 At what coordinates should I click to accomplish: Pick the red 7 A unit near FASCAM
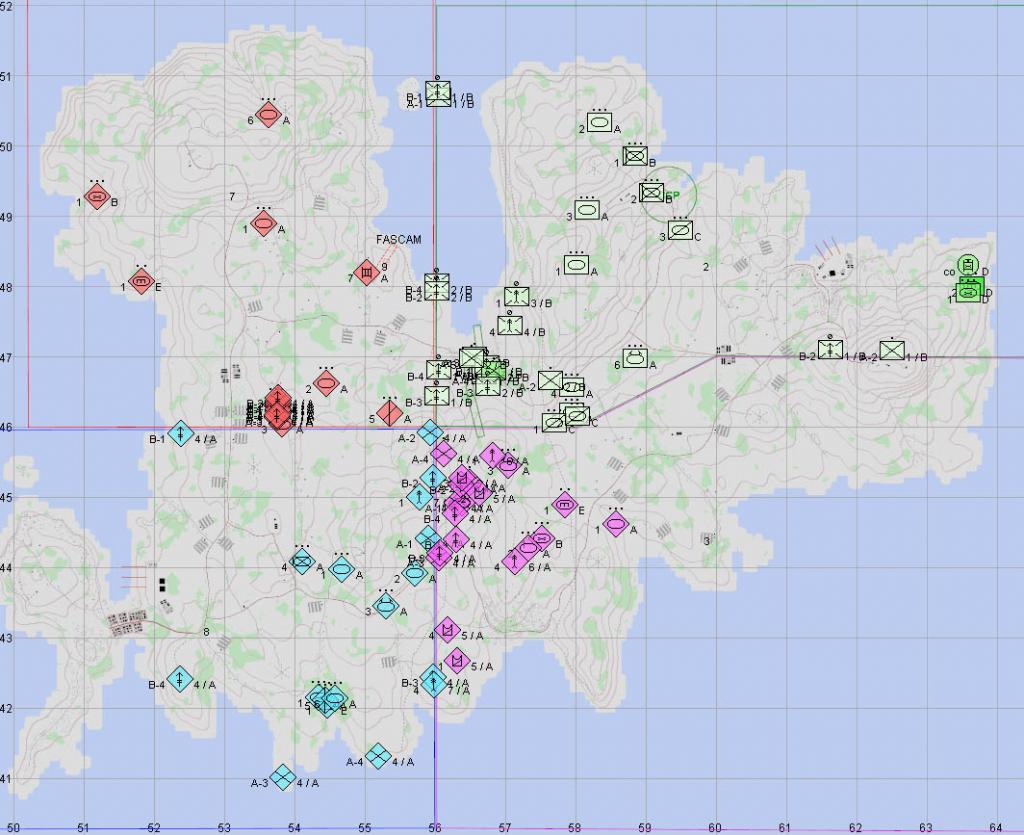point(367,273)
